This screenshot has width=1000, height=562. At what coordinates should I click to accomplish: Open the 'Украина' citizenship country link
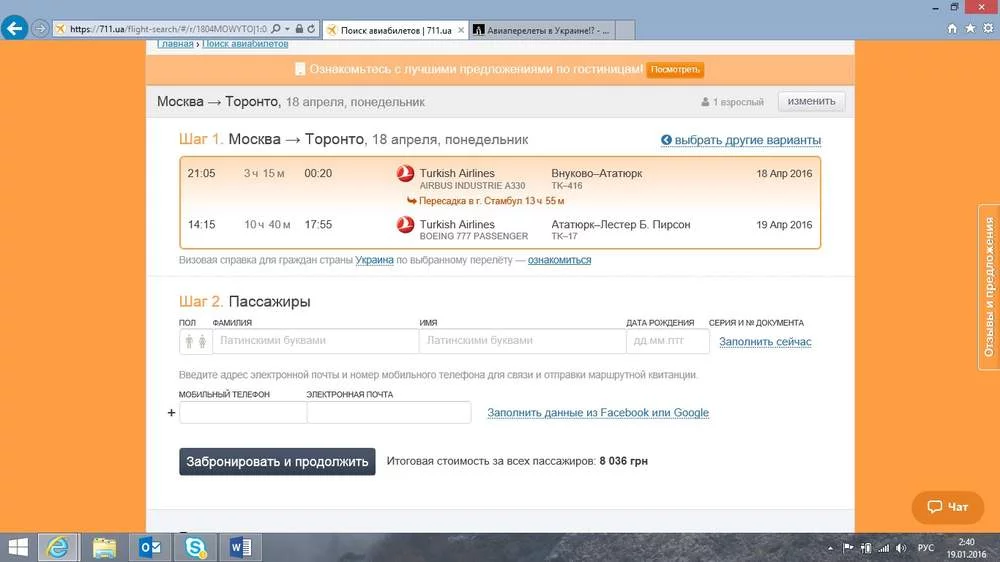coord(374,260)
